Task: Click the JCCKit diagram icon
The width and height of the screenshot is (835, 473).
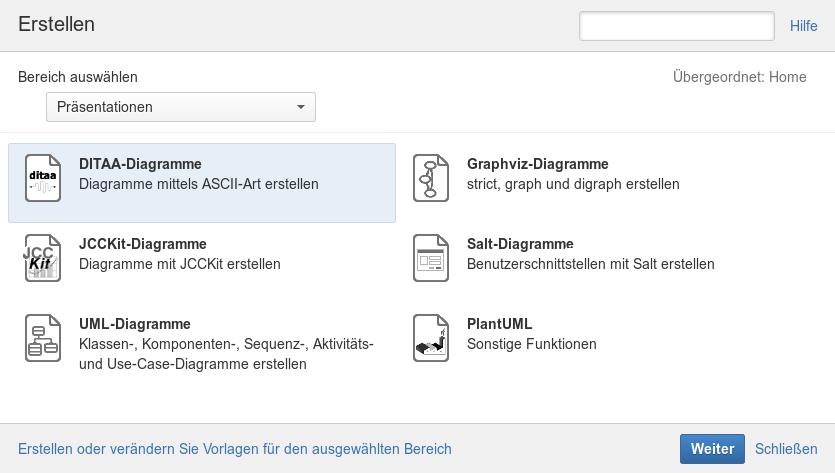Action: pos(43,259)
